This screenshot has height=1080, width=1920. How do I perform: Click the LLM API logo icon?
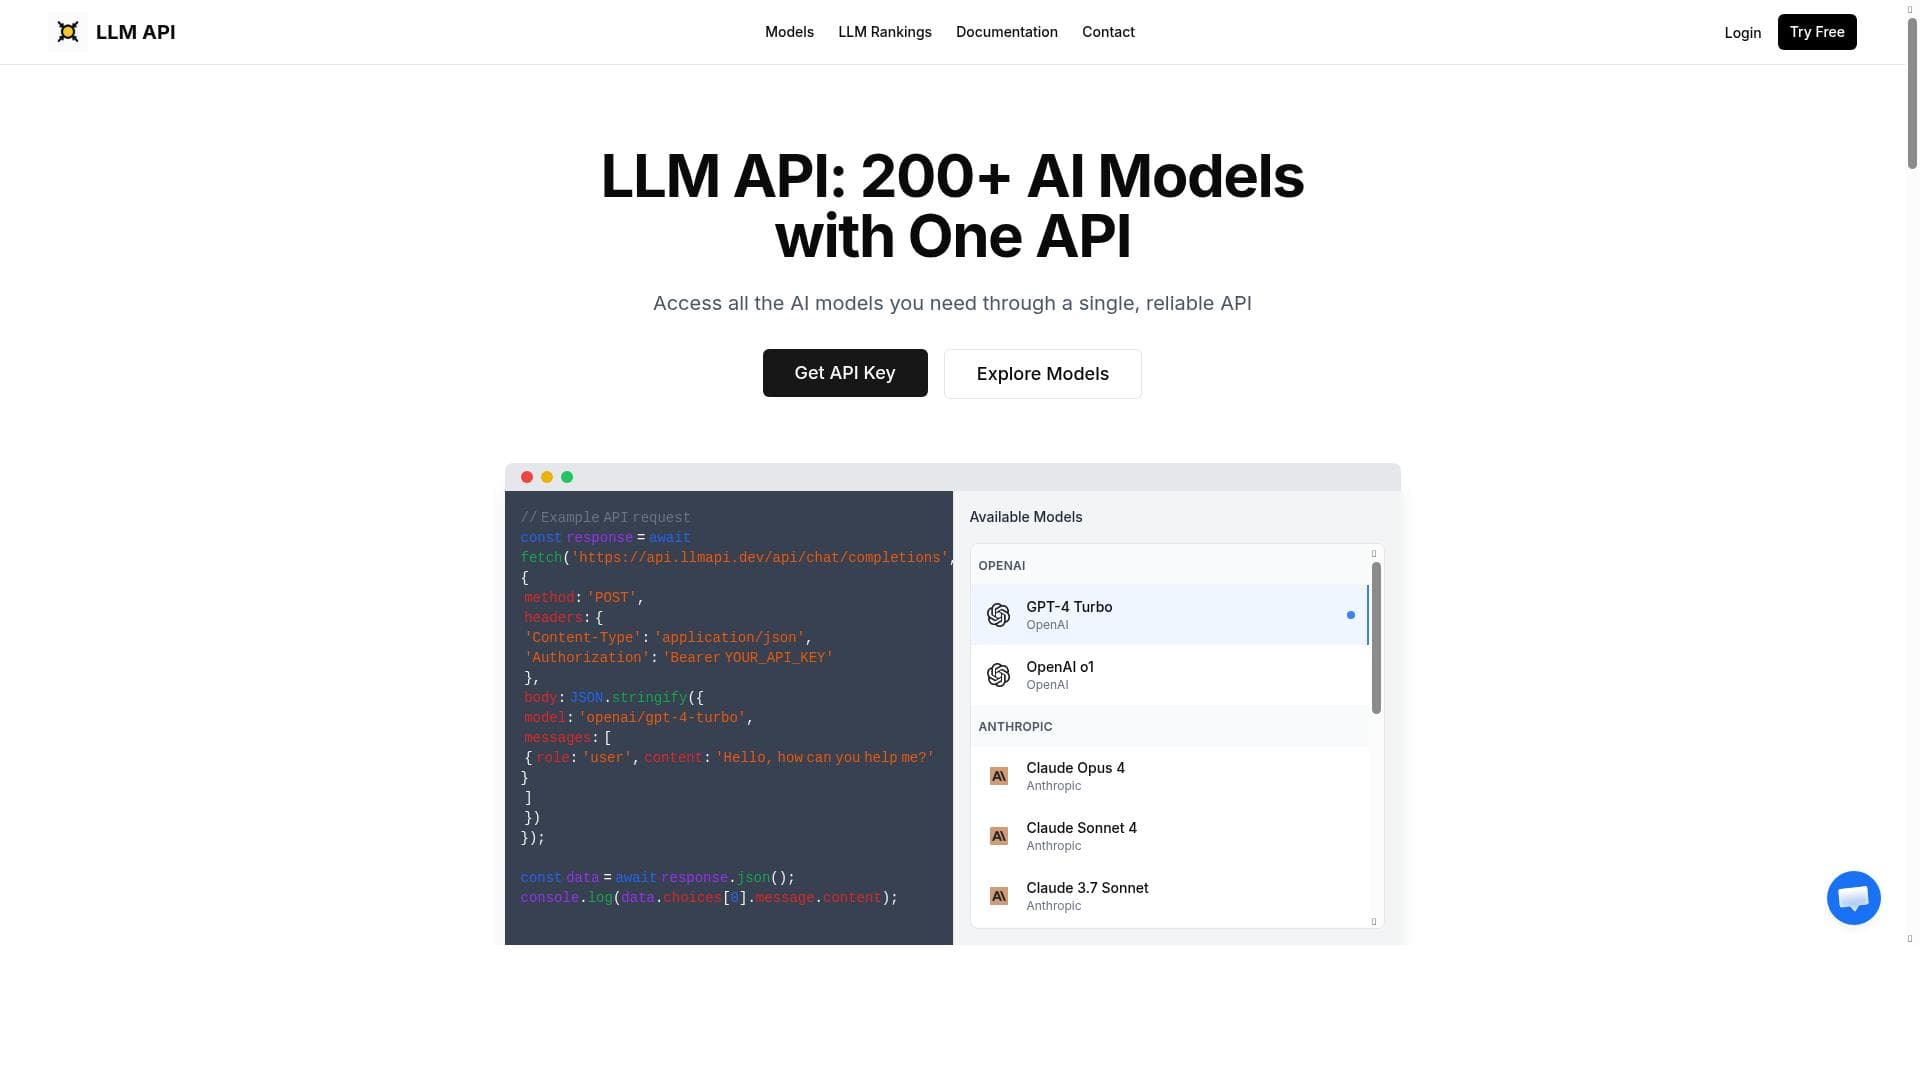(68, 32)
